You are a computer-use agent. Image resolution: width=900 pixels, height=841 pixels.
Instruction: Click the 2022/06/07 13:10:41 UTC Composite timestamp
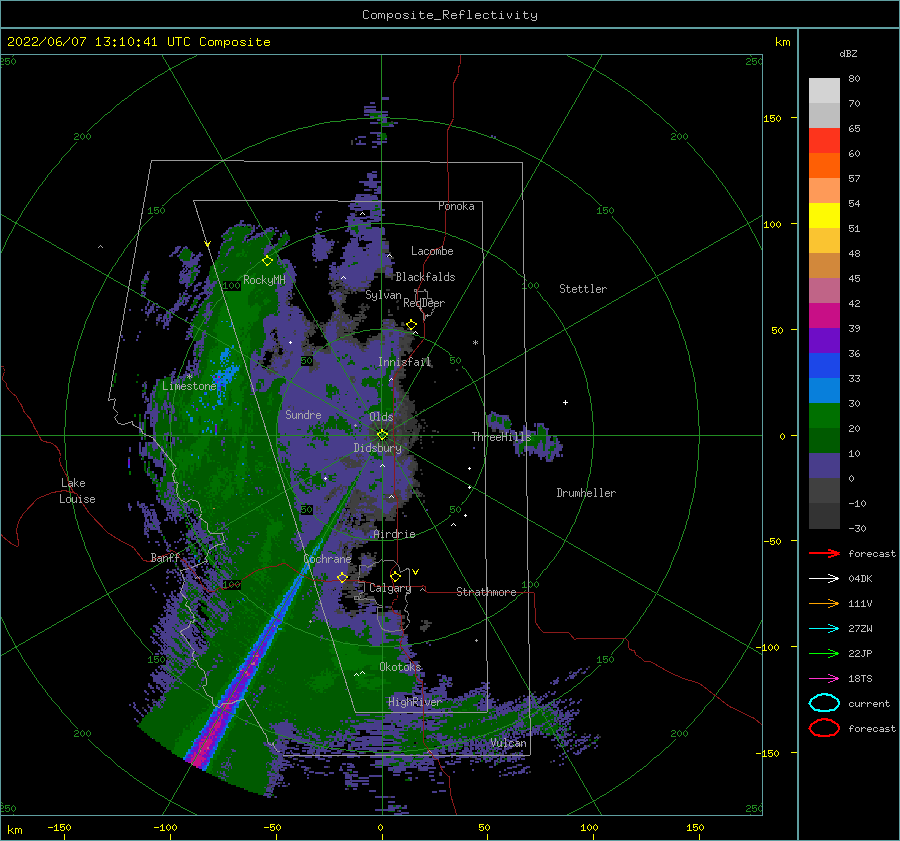[x=138, y=41]
